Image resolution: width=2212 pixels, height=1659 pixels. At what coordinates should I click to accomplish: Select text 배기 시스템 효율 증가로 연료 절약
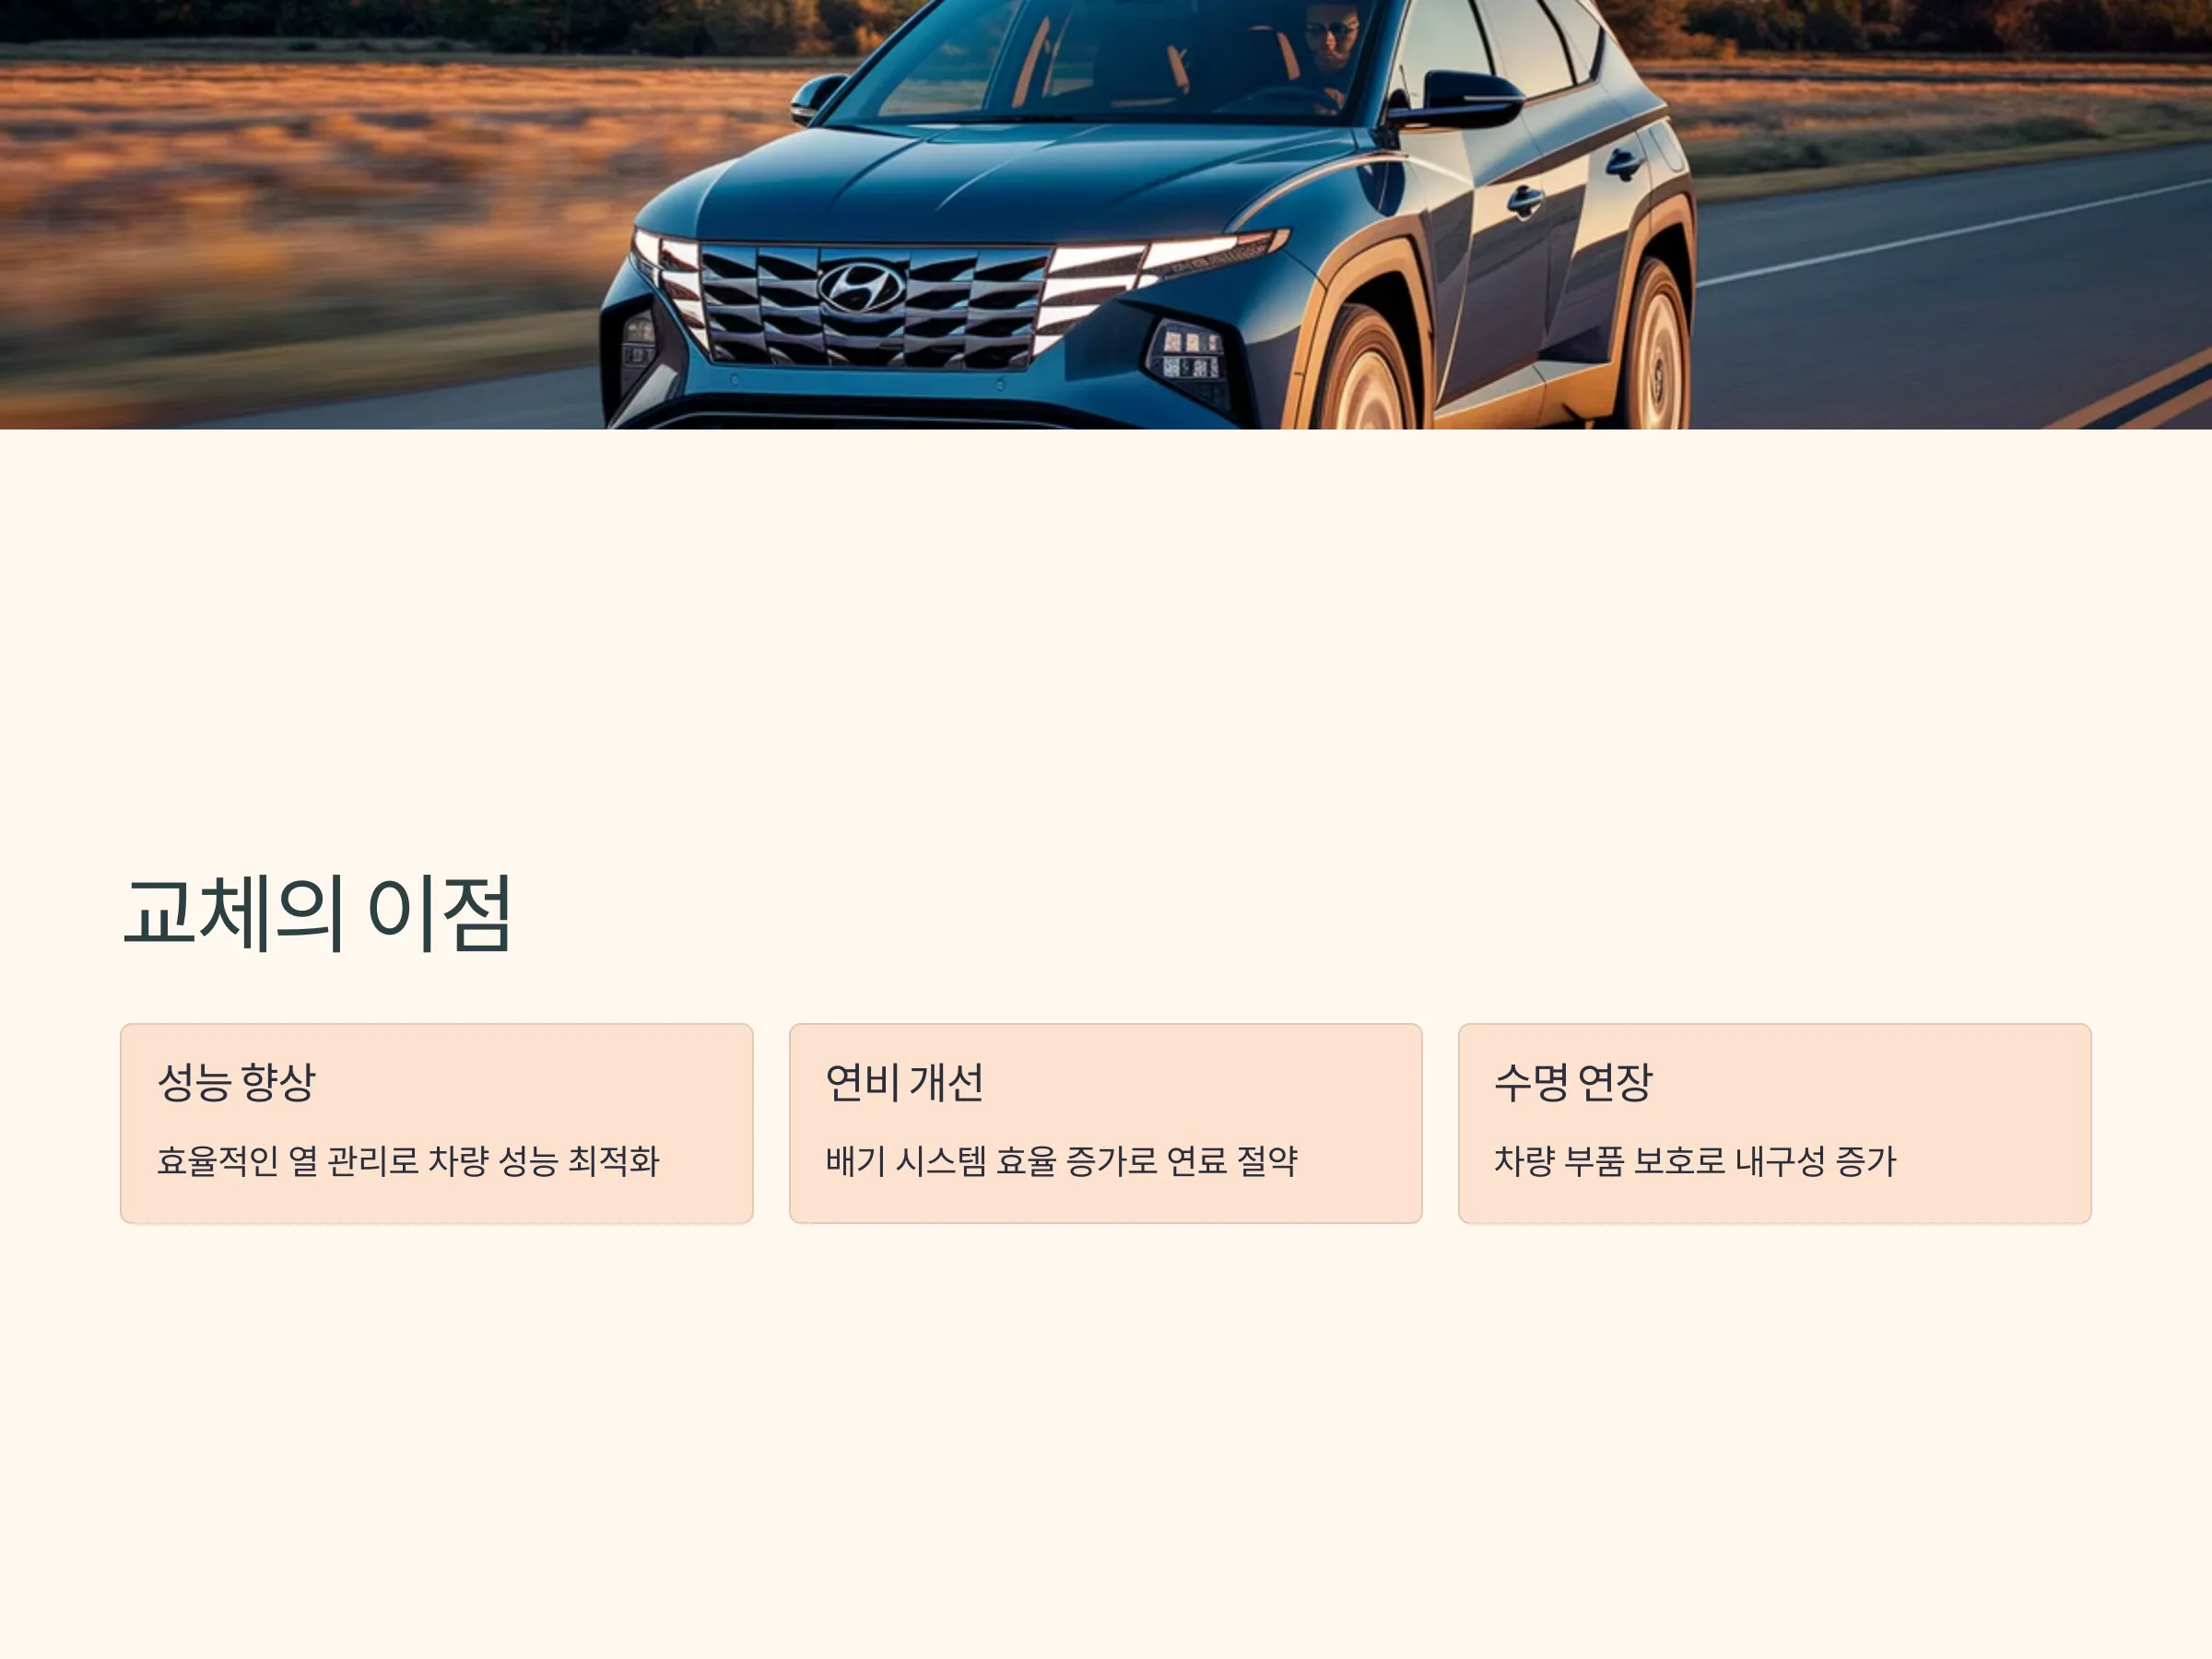point(1061,1161)
